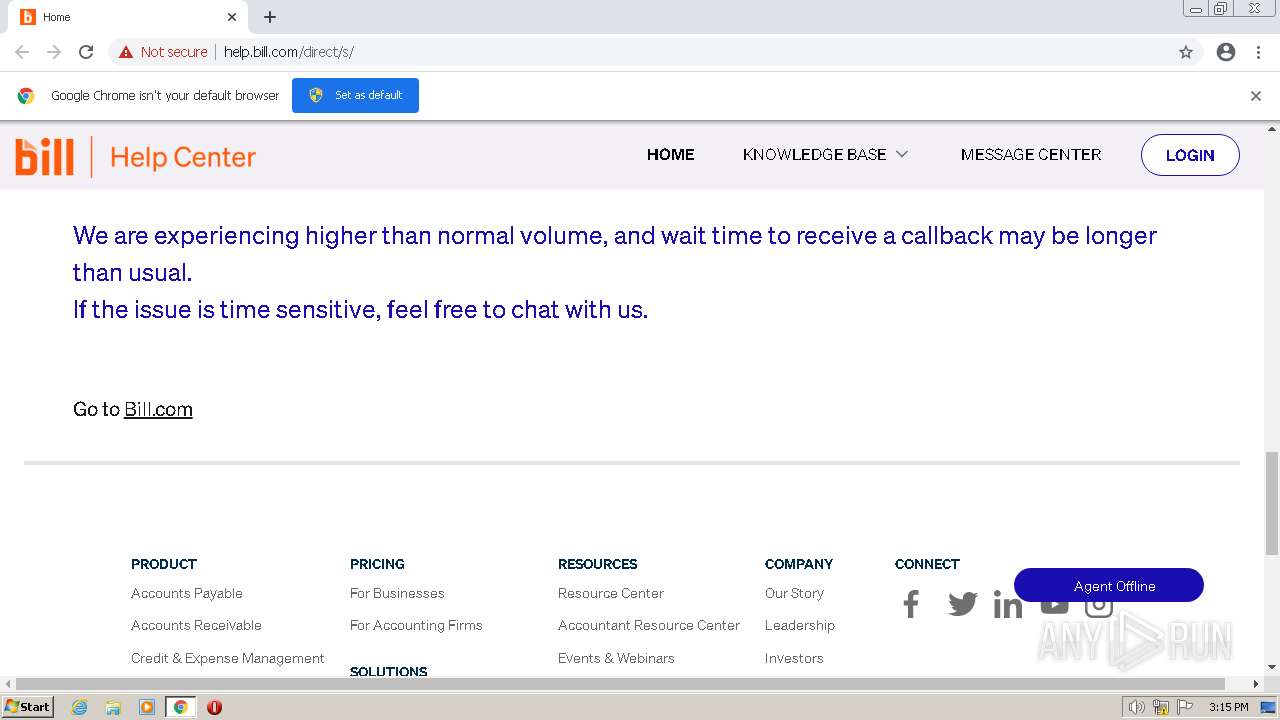The width and height of the screenshot is (1280, 720).
Task: Open Our Story link
Action: point(794,593)
